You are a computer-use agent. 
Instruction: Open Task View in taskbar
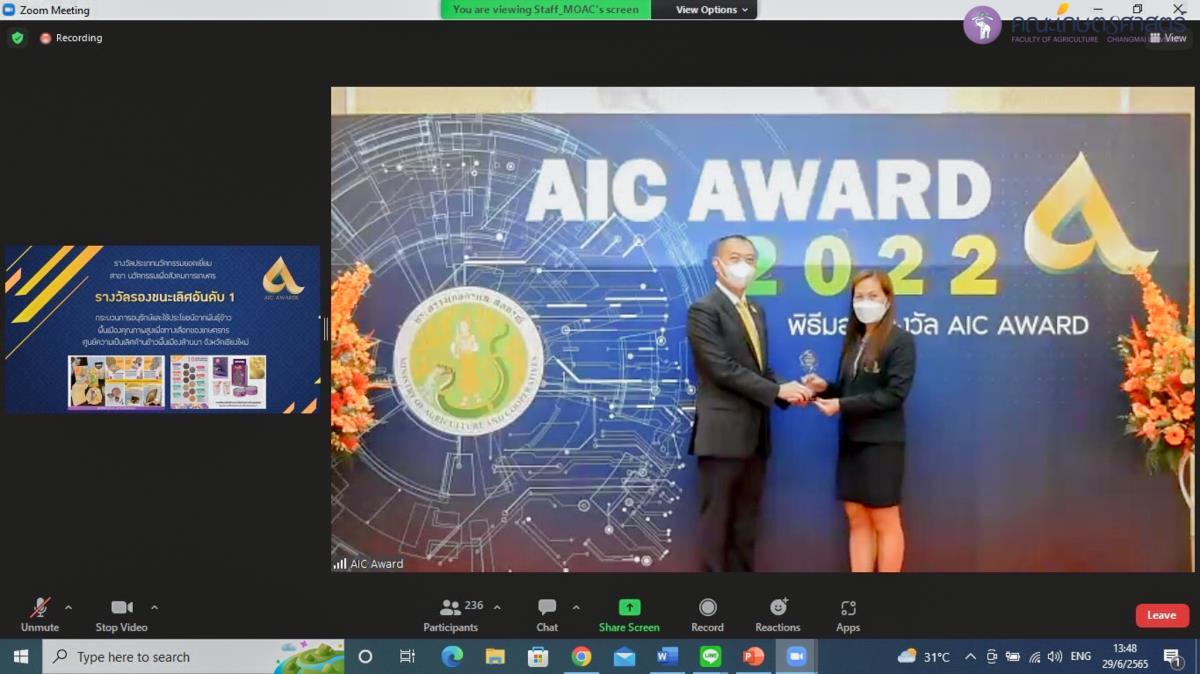(x=407, y=657)
